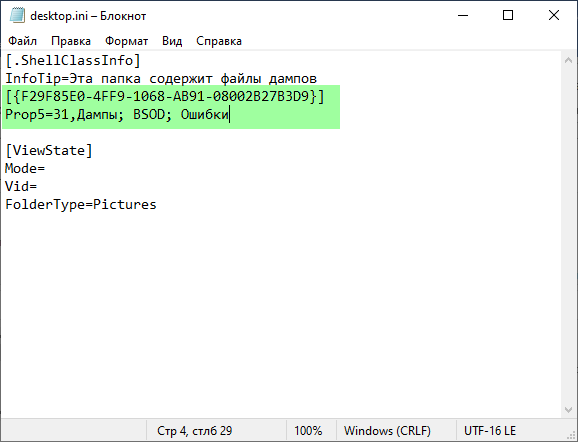Click the scrollbar up arrow
Screen dimensions: 578x442
coord(568,60)
